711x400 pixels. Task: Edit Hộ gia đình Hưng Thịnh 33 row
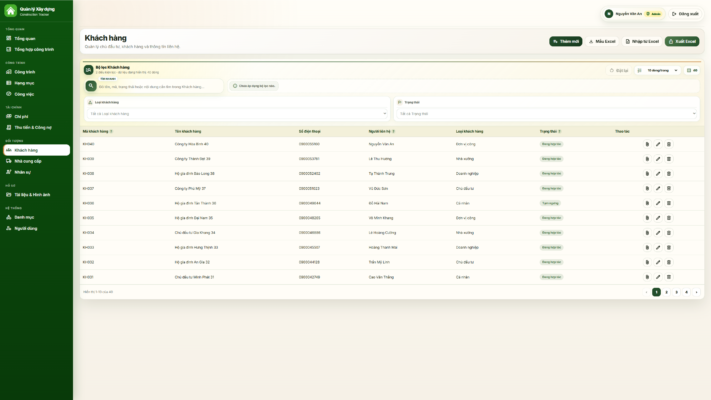click(x=658, y=248)
